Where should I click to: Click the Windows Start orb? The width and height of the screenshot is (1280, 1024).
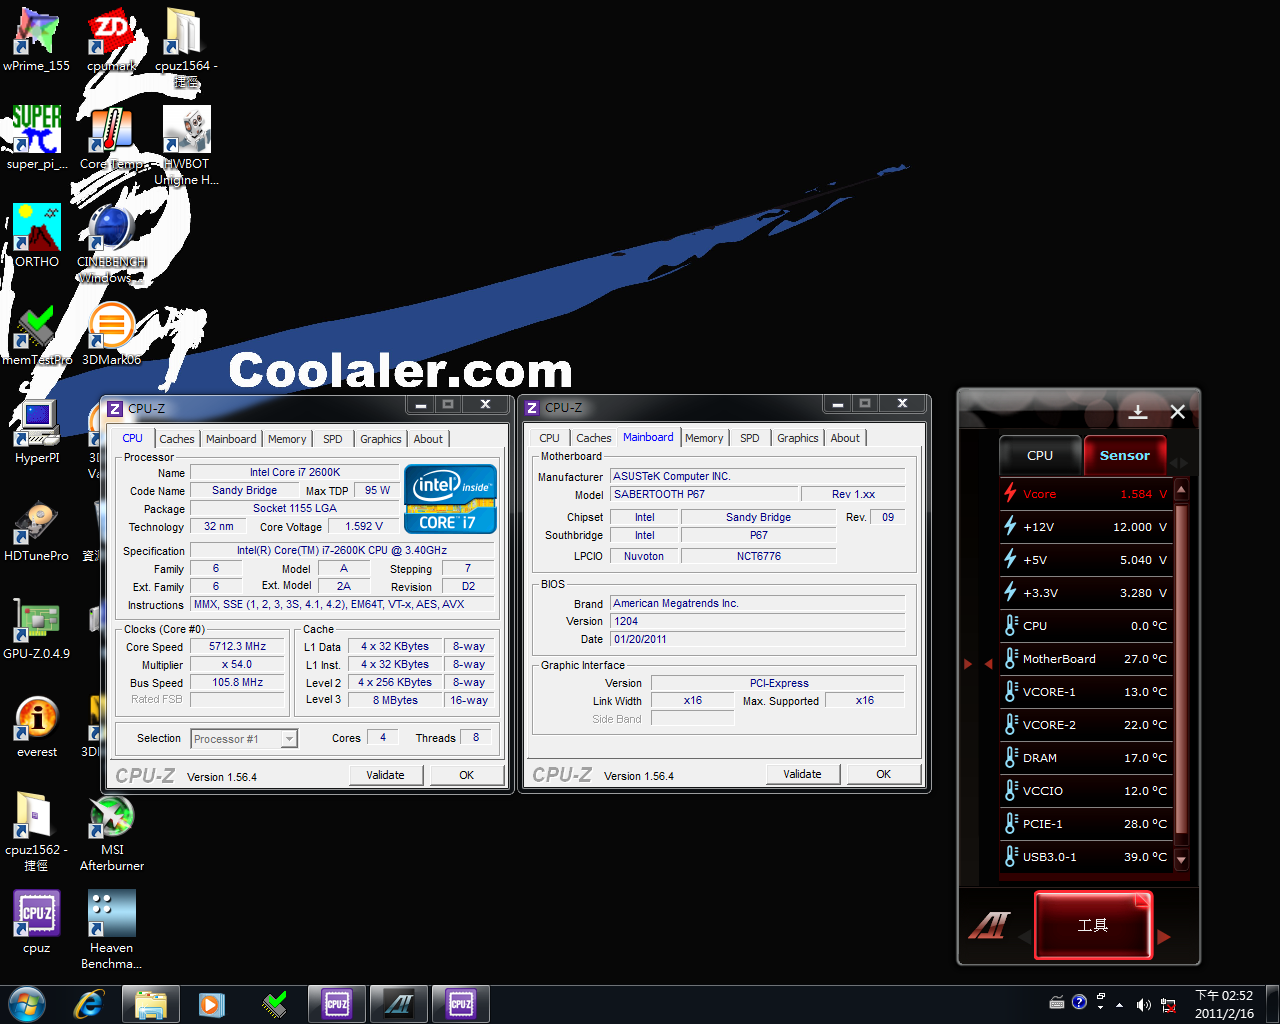[27, 1004]
